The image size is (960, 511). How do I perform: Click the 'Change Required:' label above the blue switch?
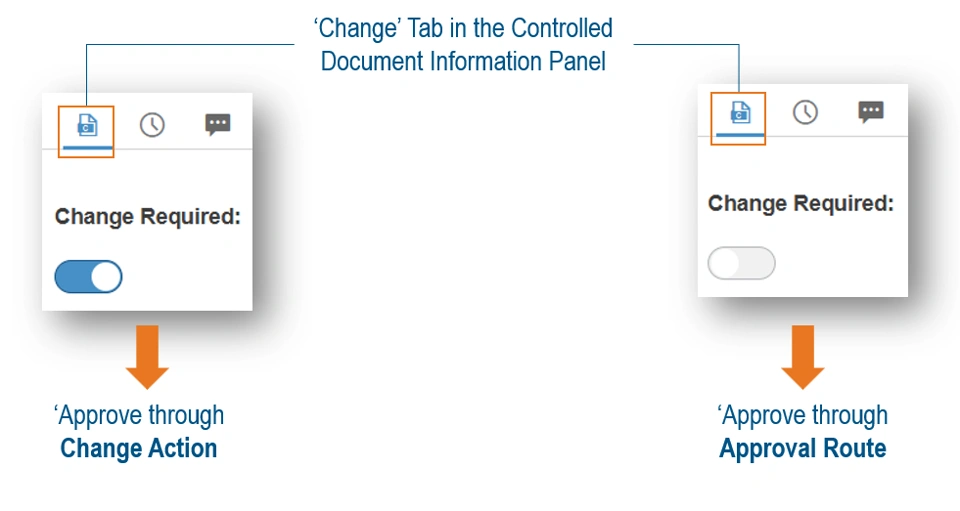(148, 217)
